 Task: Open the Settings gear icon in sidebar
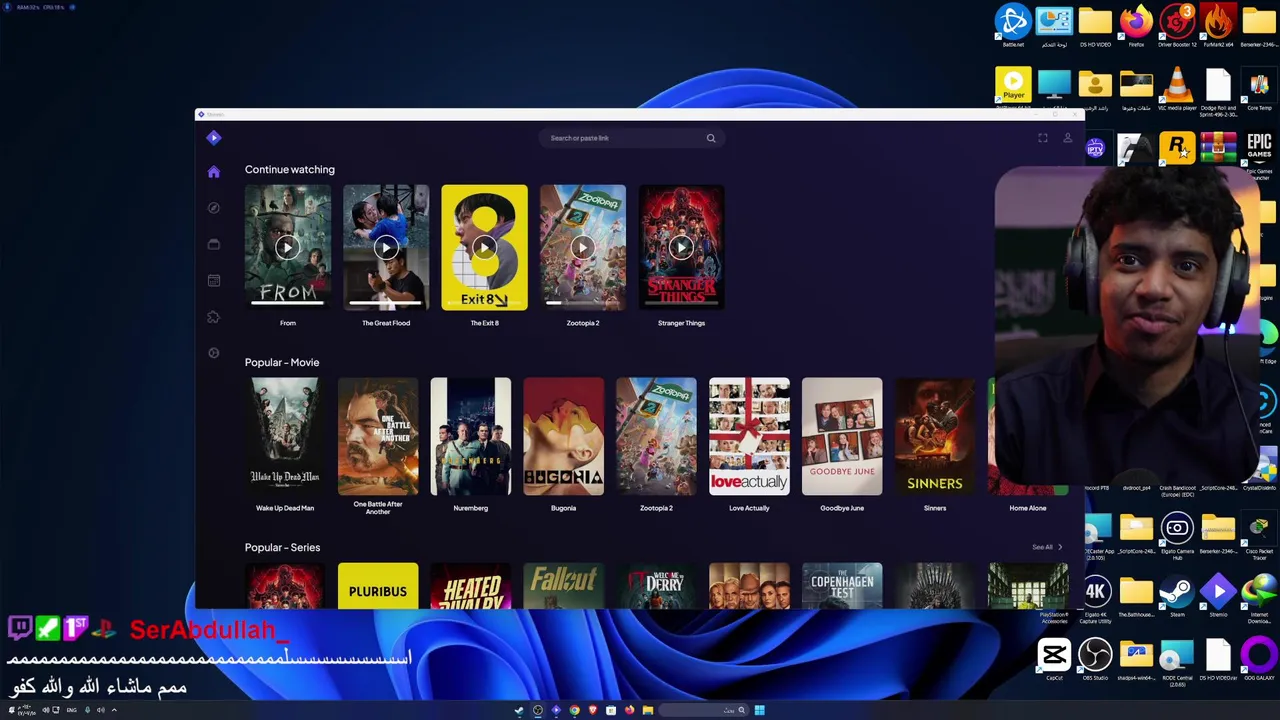[213, 353]
